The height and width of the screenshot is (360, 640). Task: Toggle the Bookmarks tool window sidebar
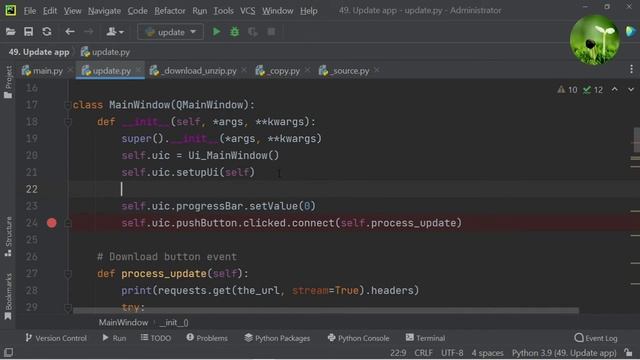tap(8, 296)
